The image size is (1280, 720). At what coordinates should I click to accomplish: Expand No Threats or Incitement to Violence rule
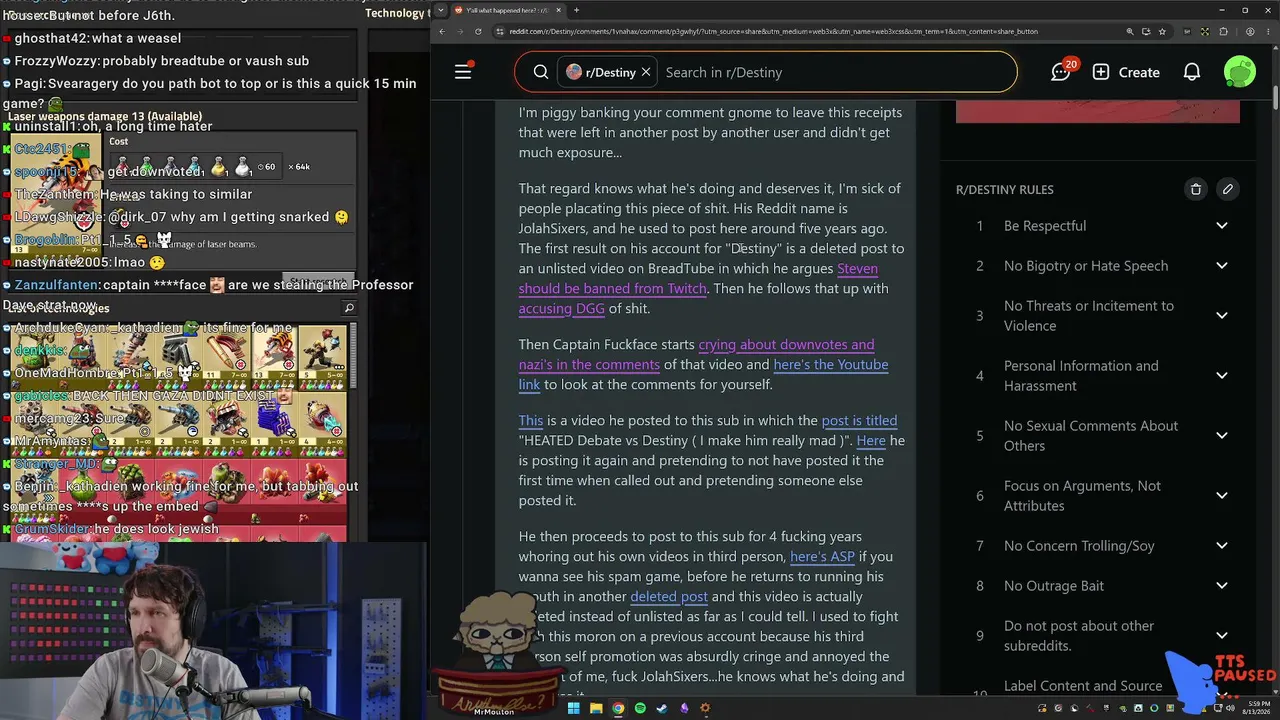tap(1221, 316)
